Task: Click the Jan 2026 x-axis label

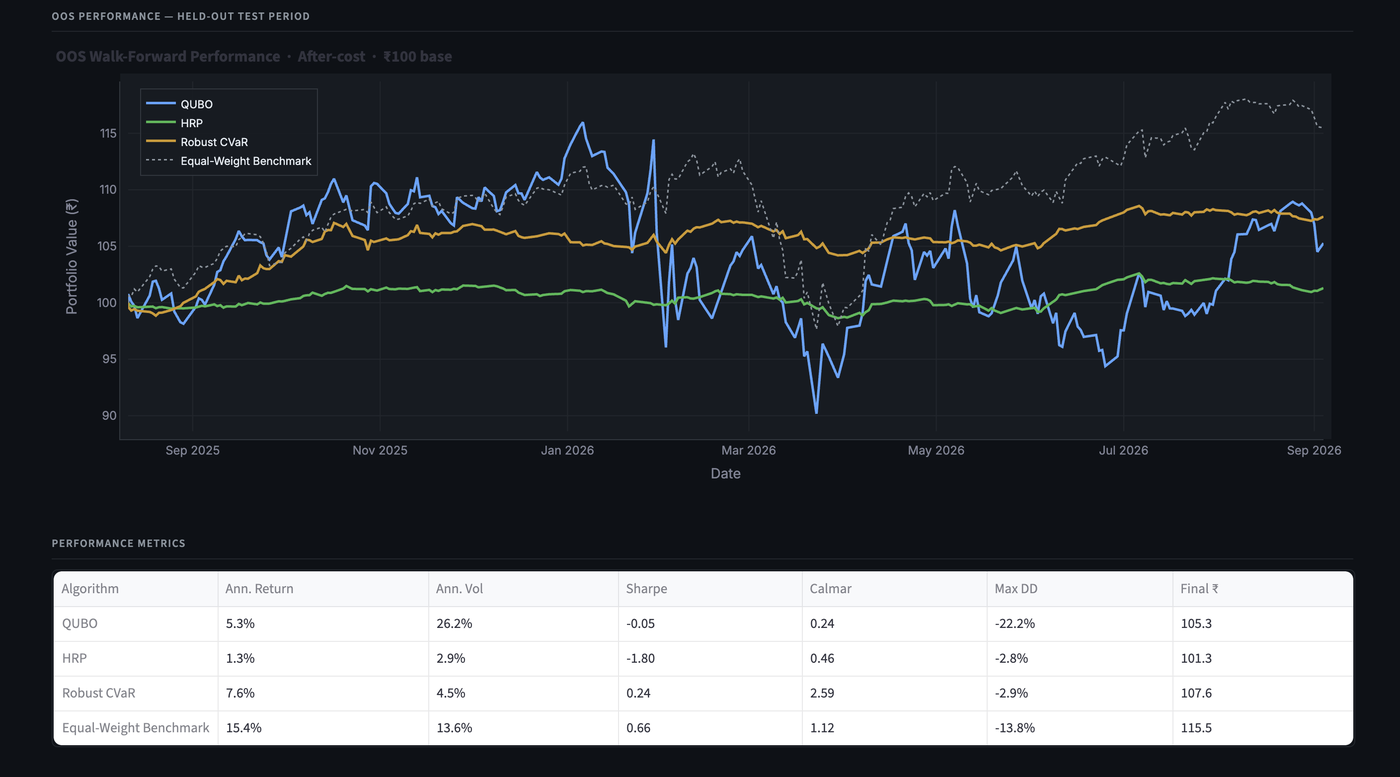Action: pos(567,450)
